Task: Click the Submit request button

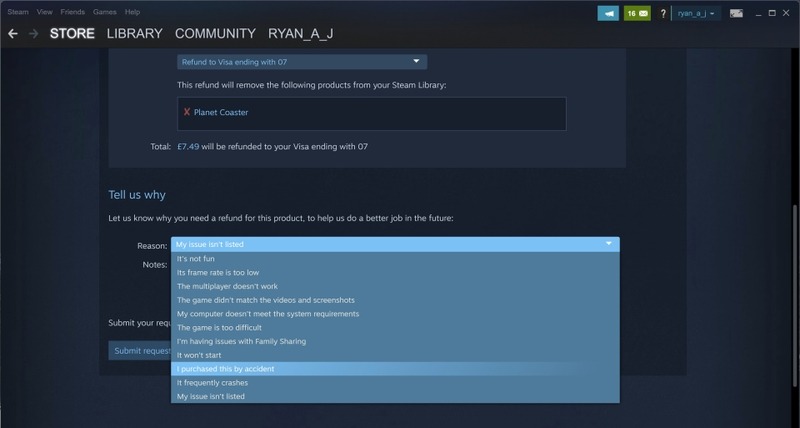Action: [140, 350]
